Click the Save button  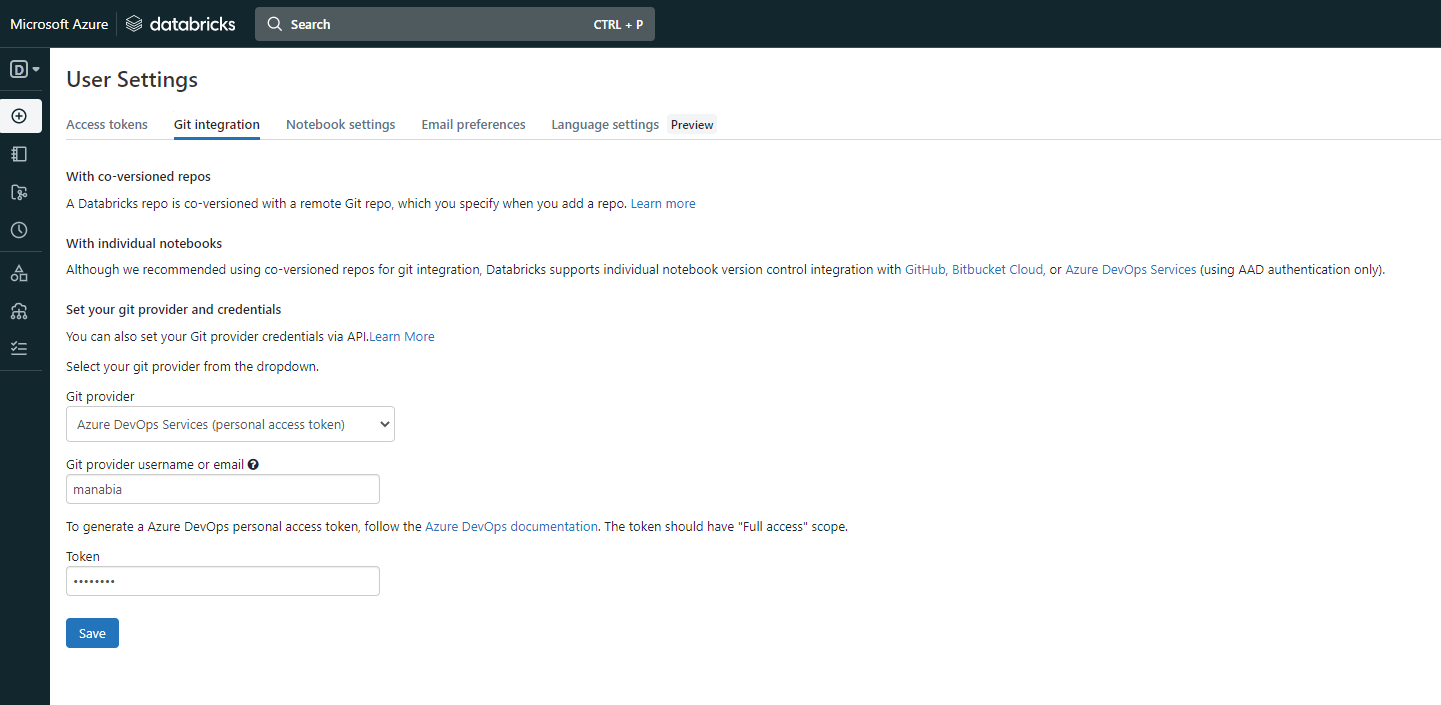click(92, 633)
